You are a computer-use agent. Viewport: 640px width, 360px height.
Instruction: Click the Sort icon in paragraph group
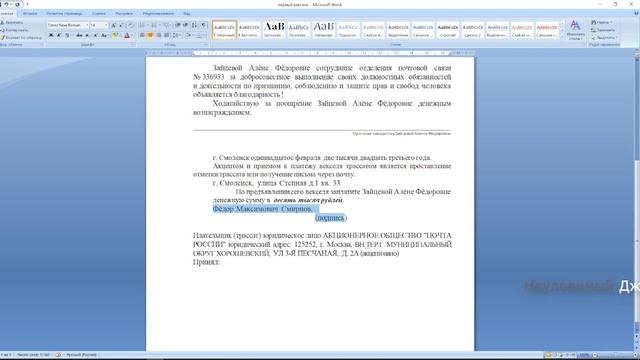[195, 25]
